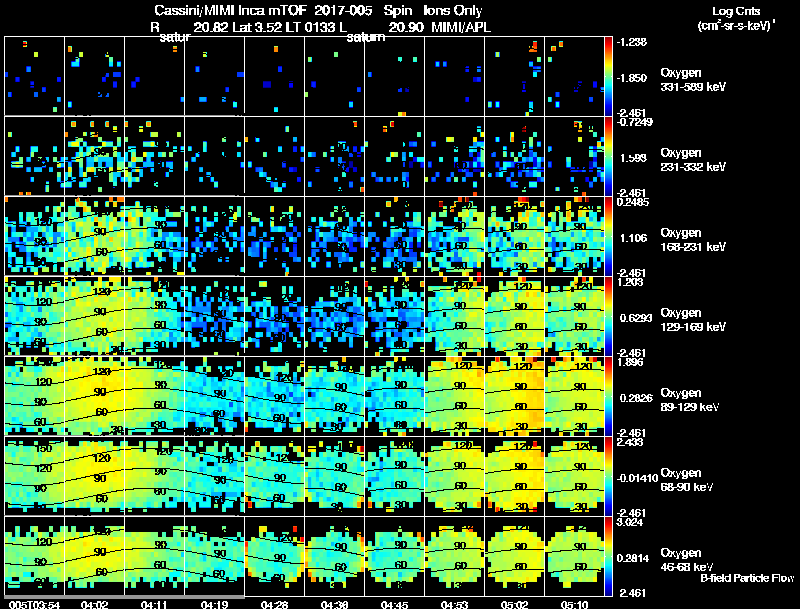Click the 89-129 keV row color bar
This screenshot has width=800, height=609.
[608, 396]
